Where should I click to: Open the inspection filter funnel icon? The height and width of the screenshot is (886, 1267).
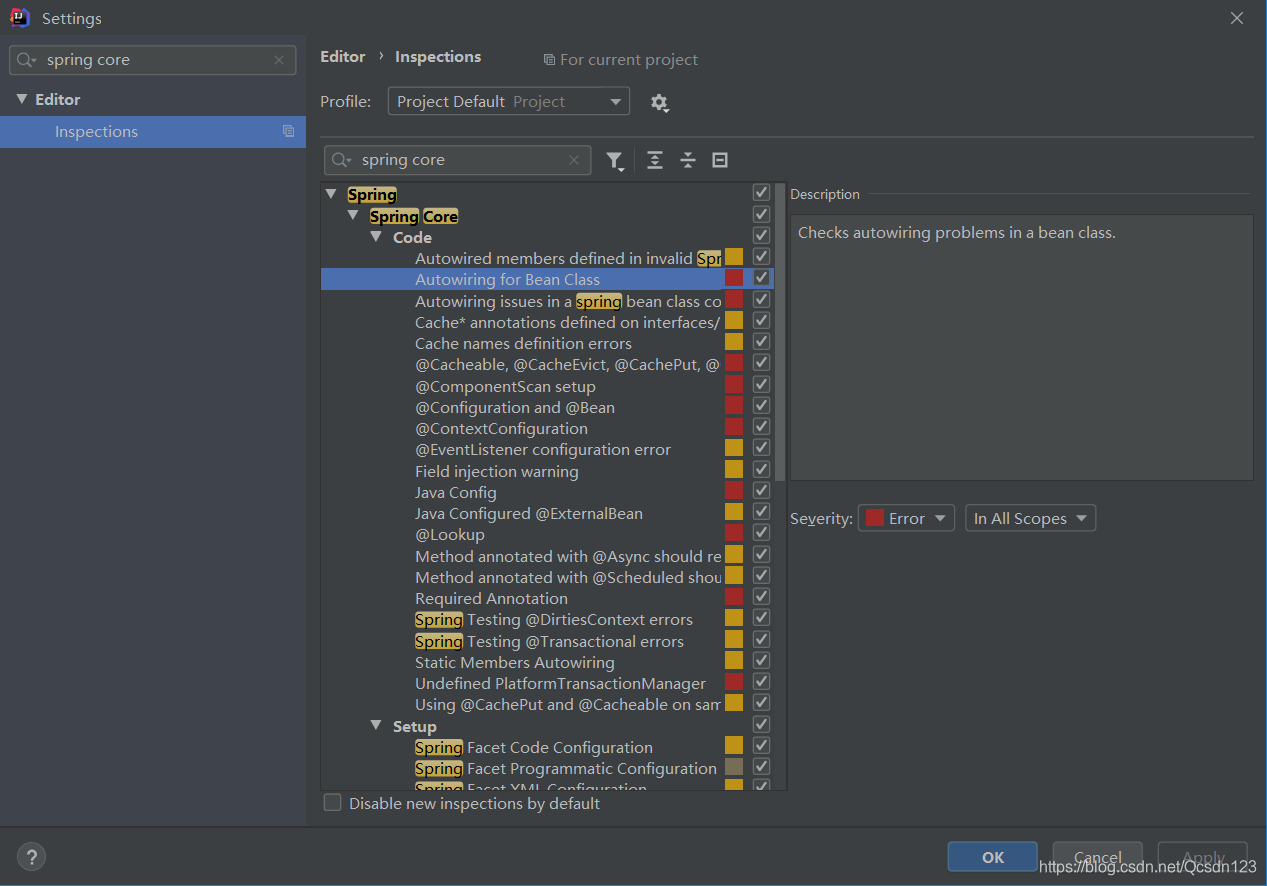615,160
